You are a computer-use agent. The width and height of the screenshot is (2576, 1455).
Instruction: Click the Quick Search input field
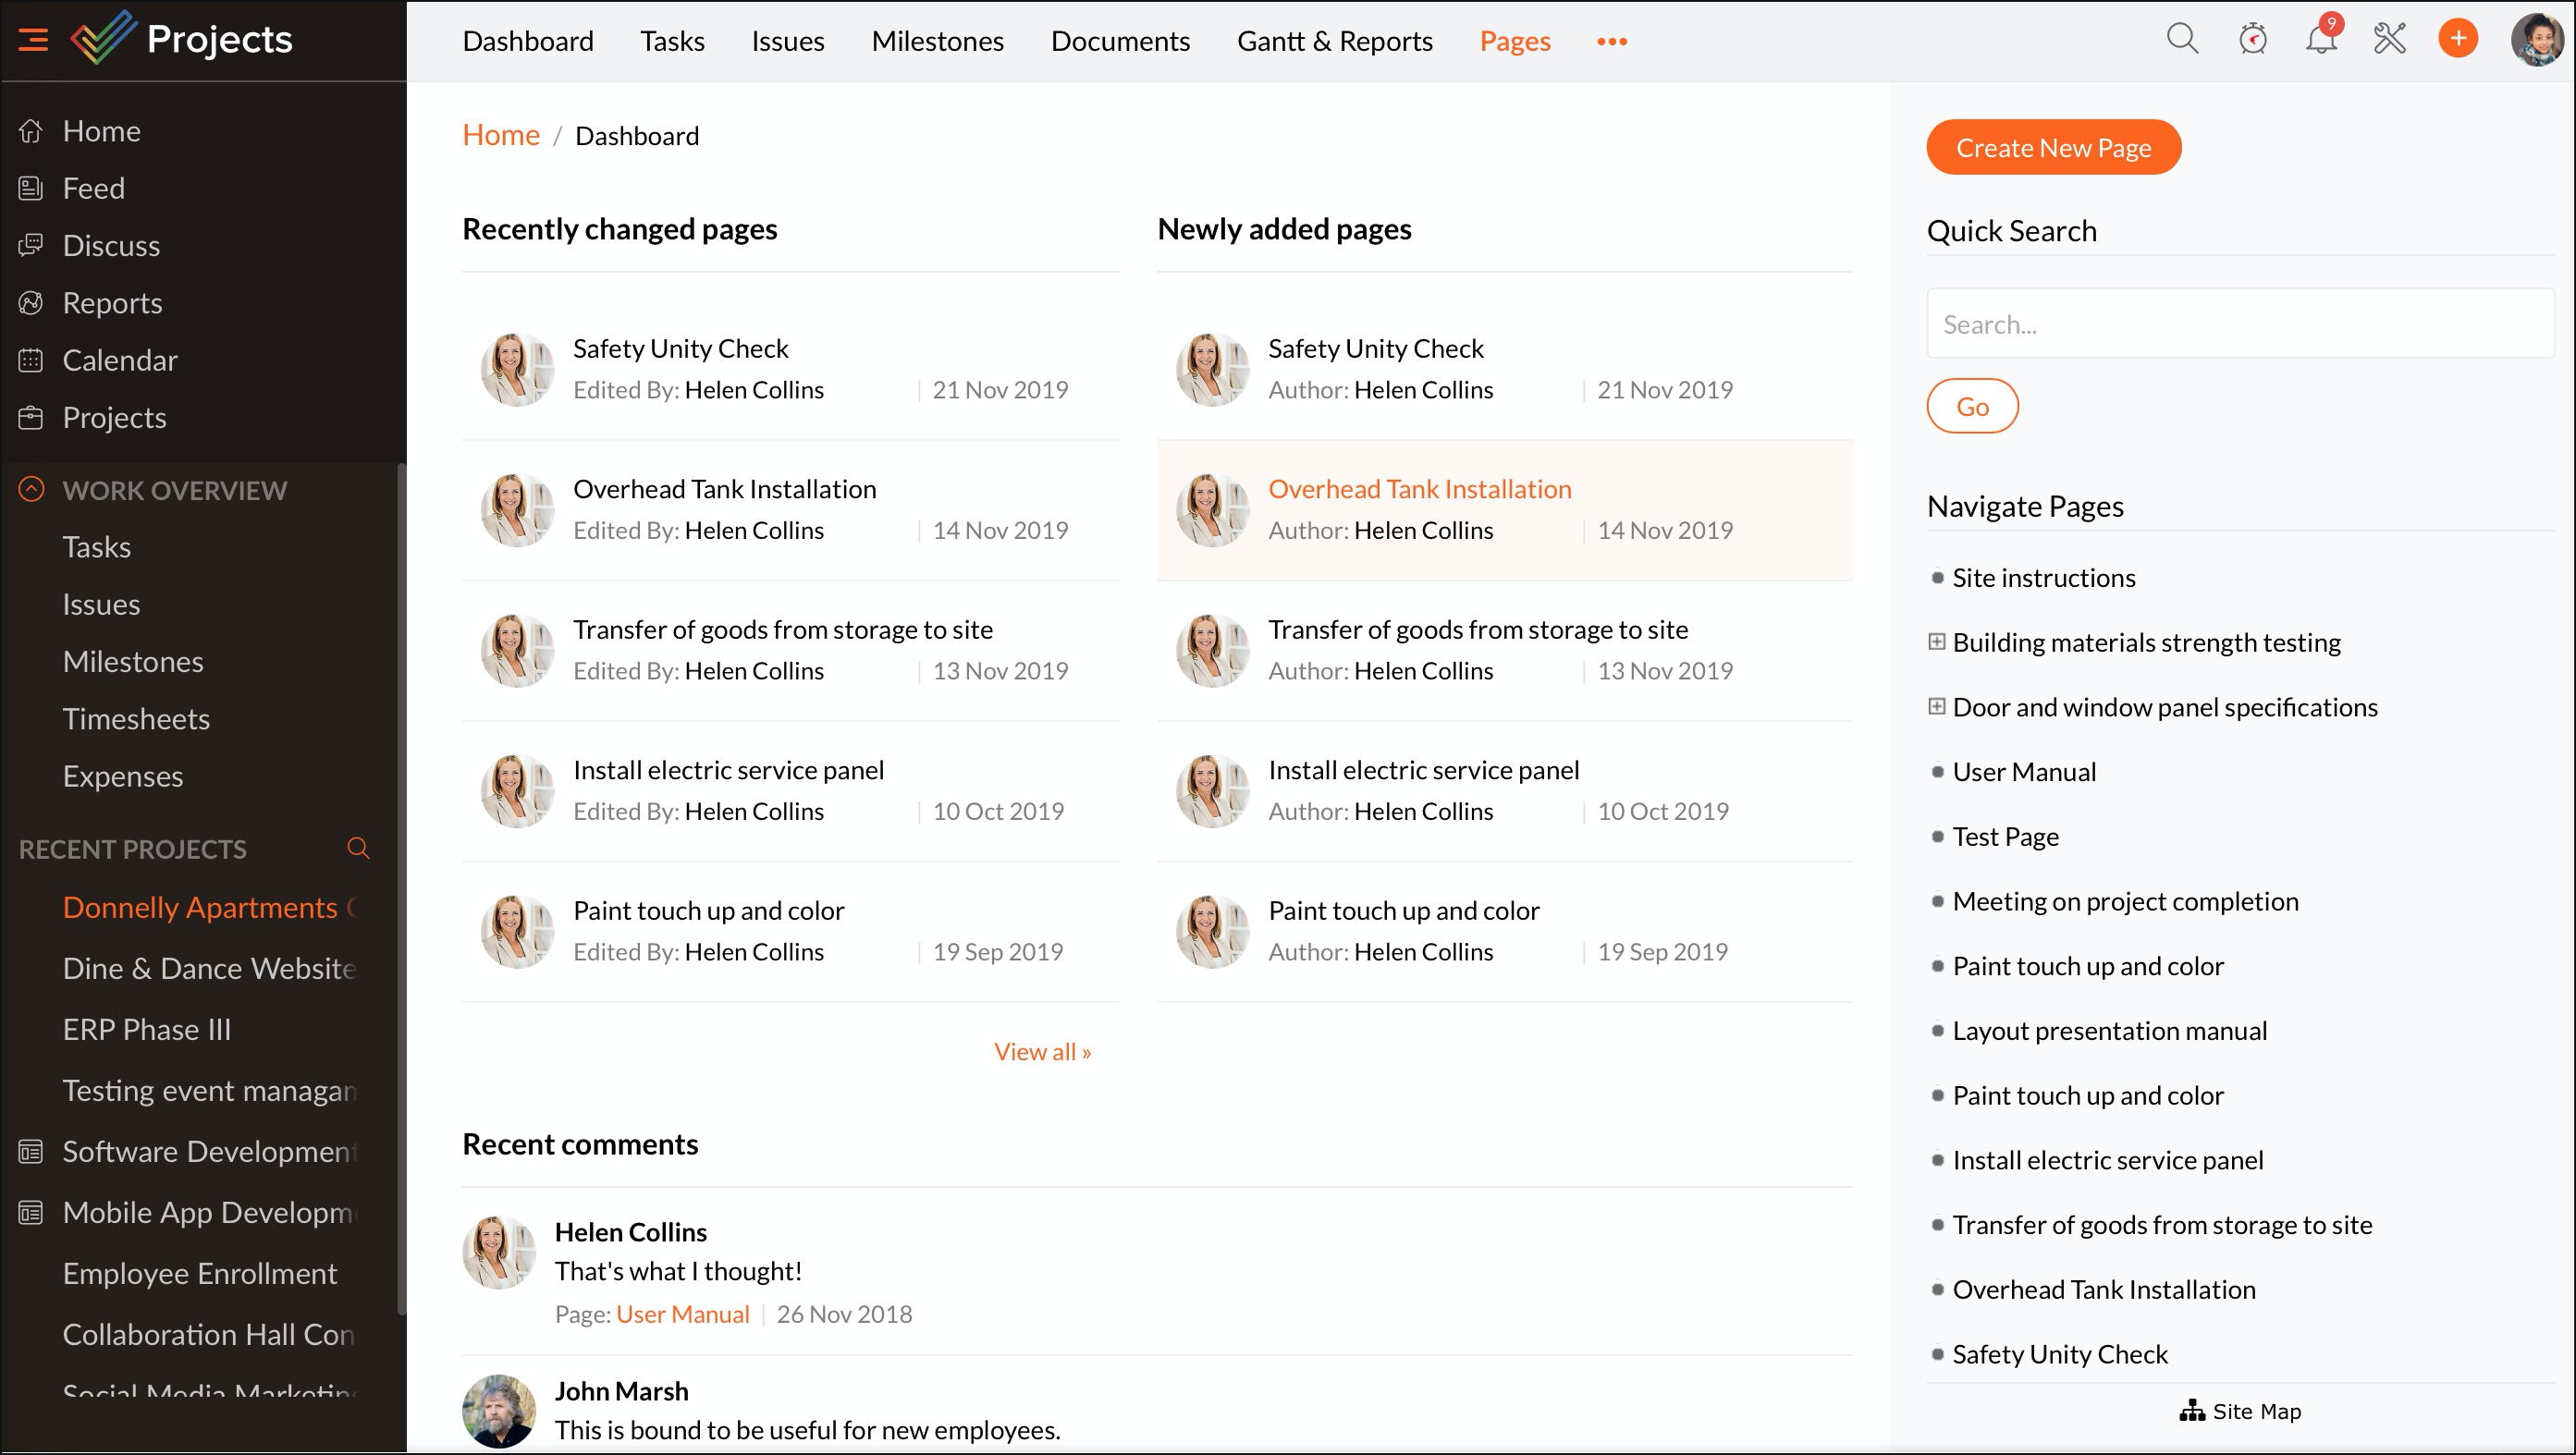tap(2240, 324)
